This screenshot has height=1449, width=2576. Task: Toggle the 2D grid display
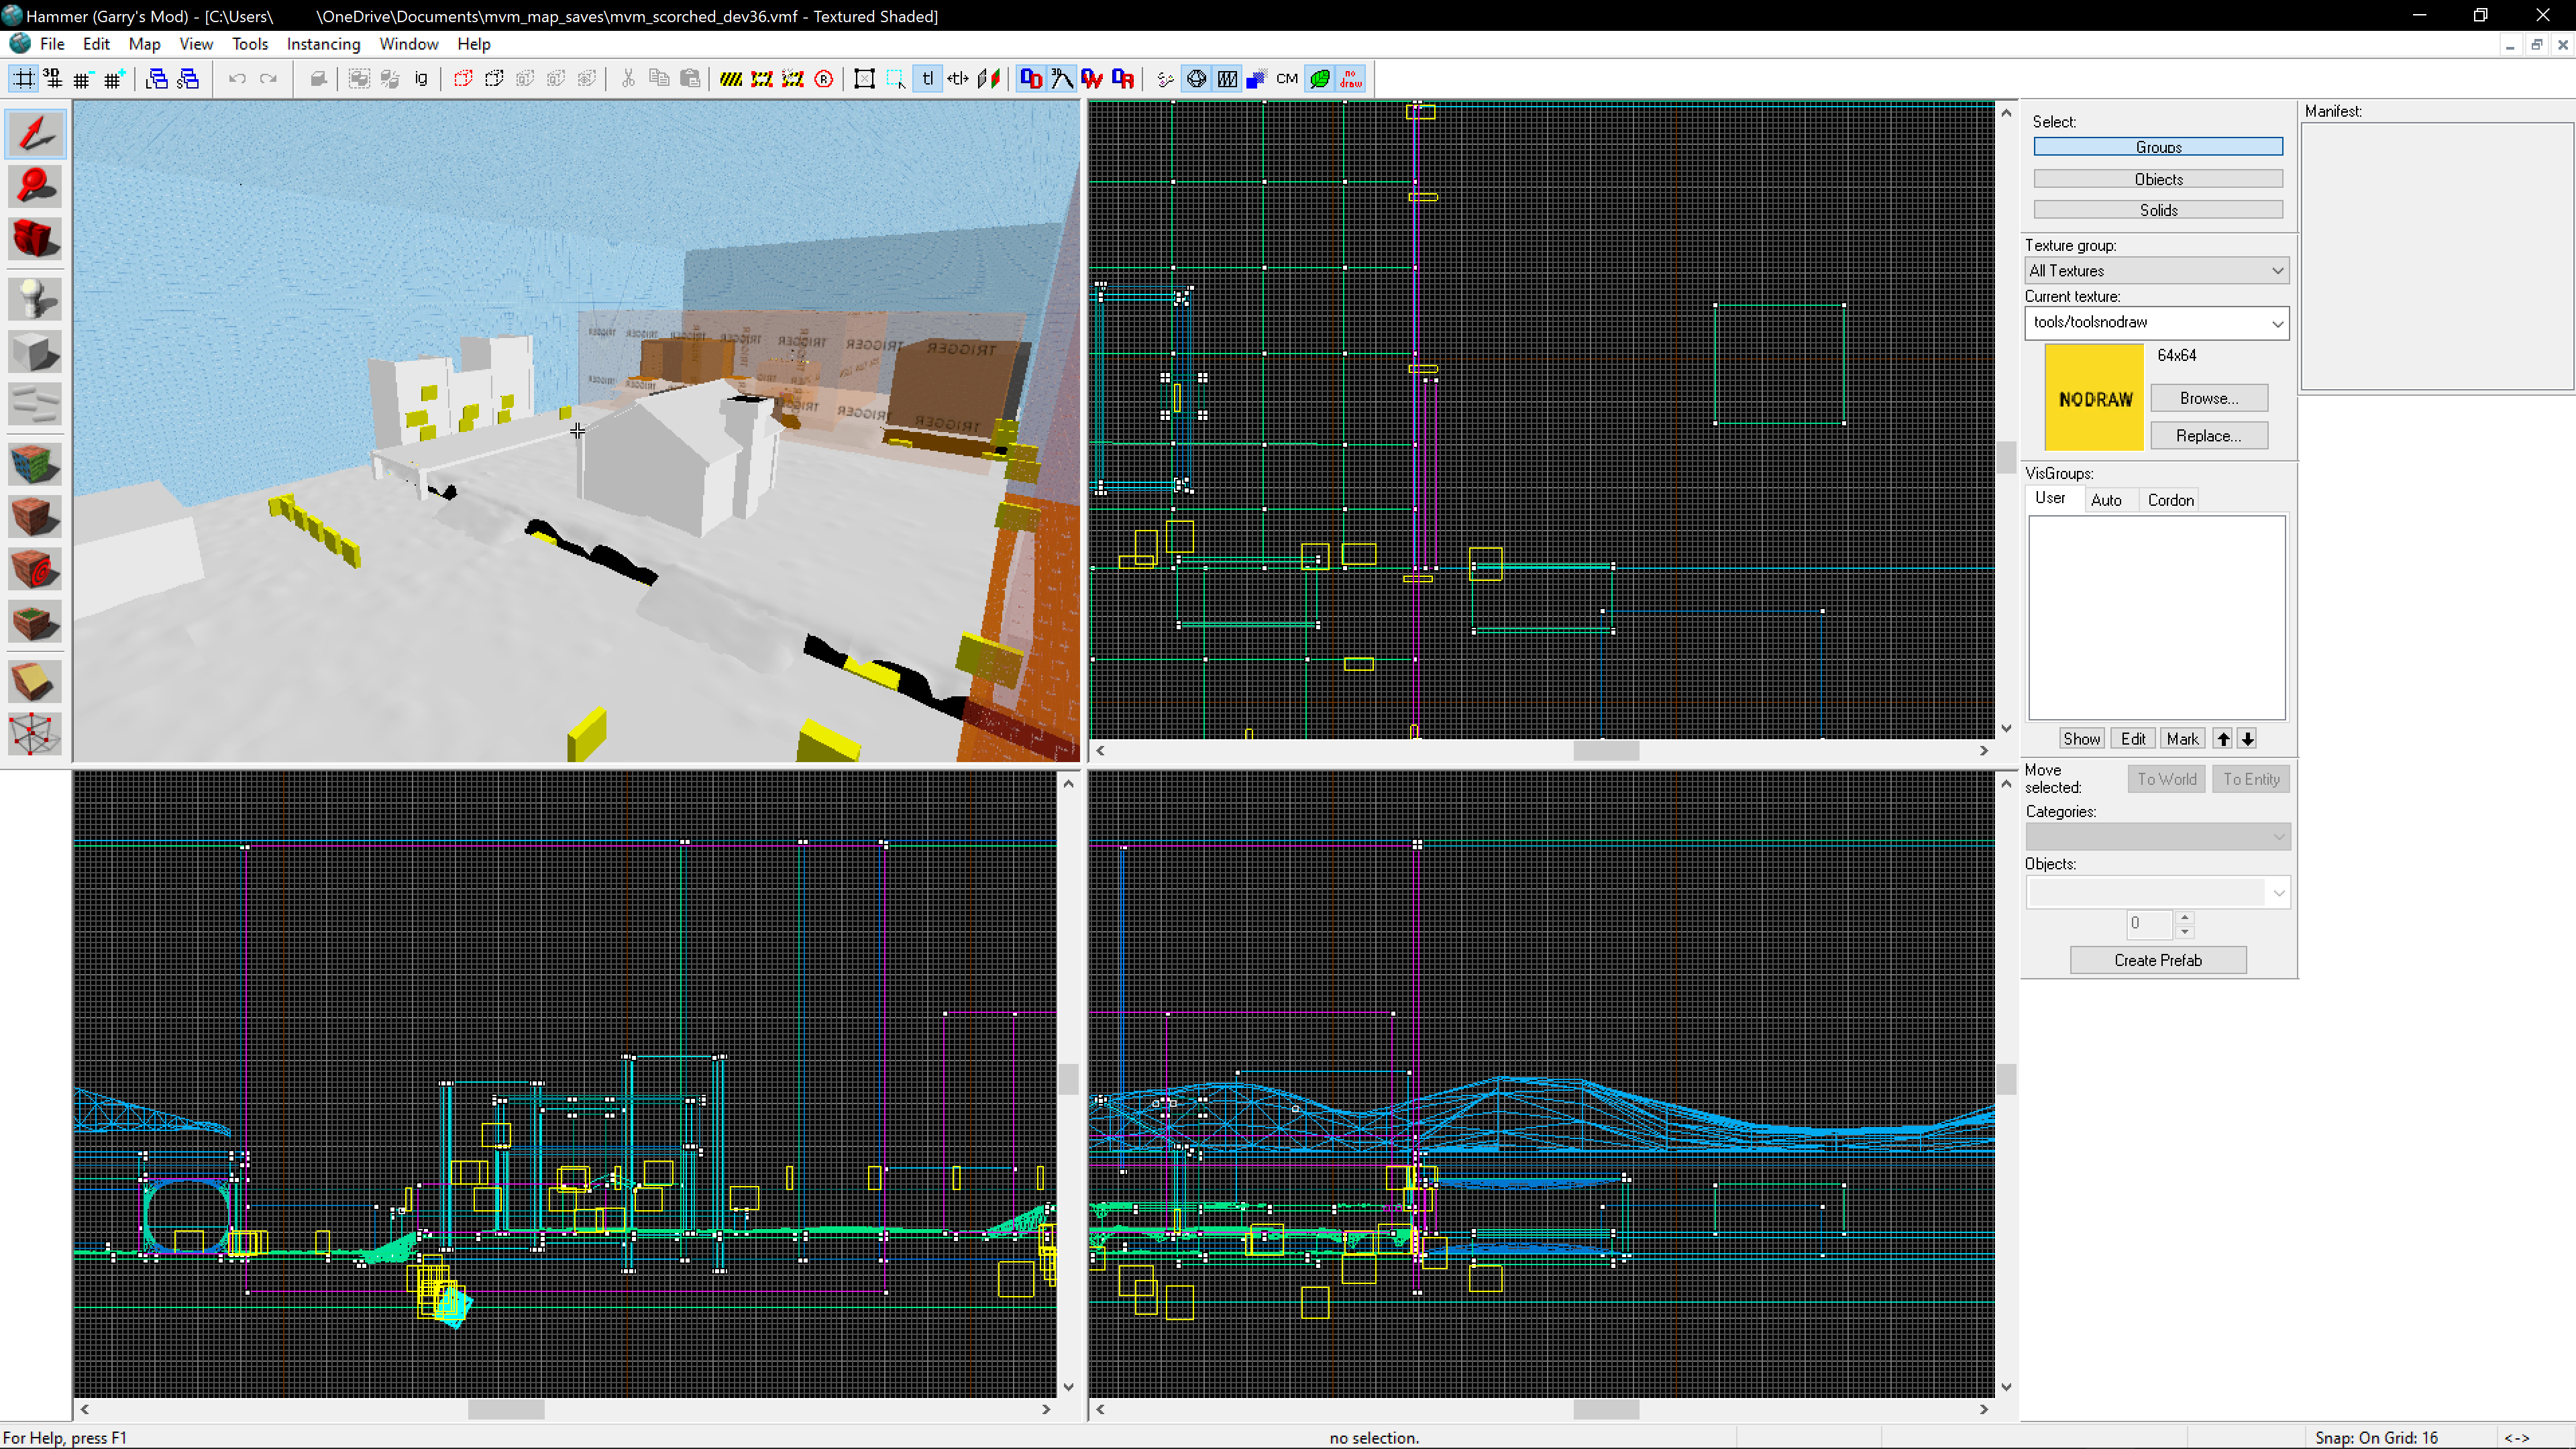point(22,79)
